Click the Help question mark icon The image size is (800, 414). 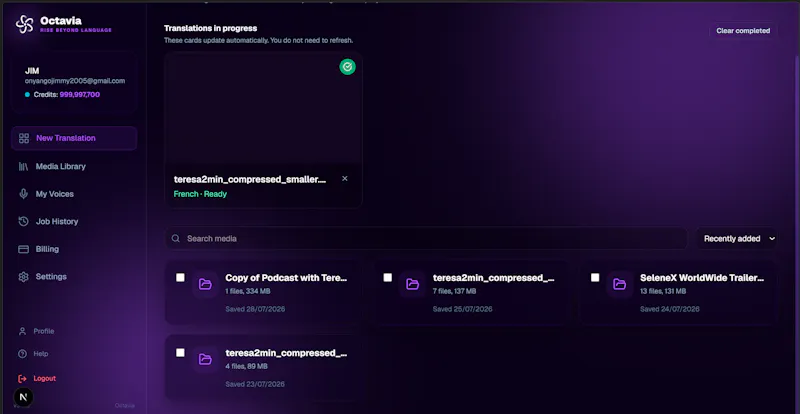[22, 354]
